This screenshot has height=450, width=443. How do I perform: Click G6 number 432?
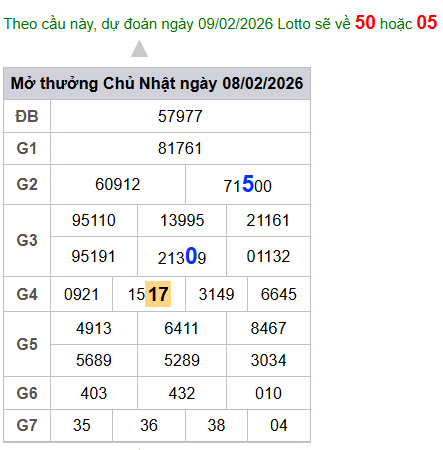coord(182,393)
